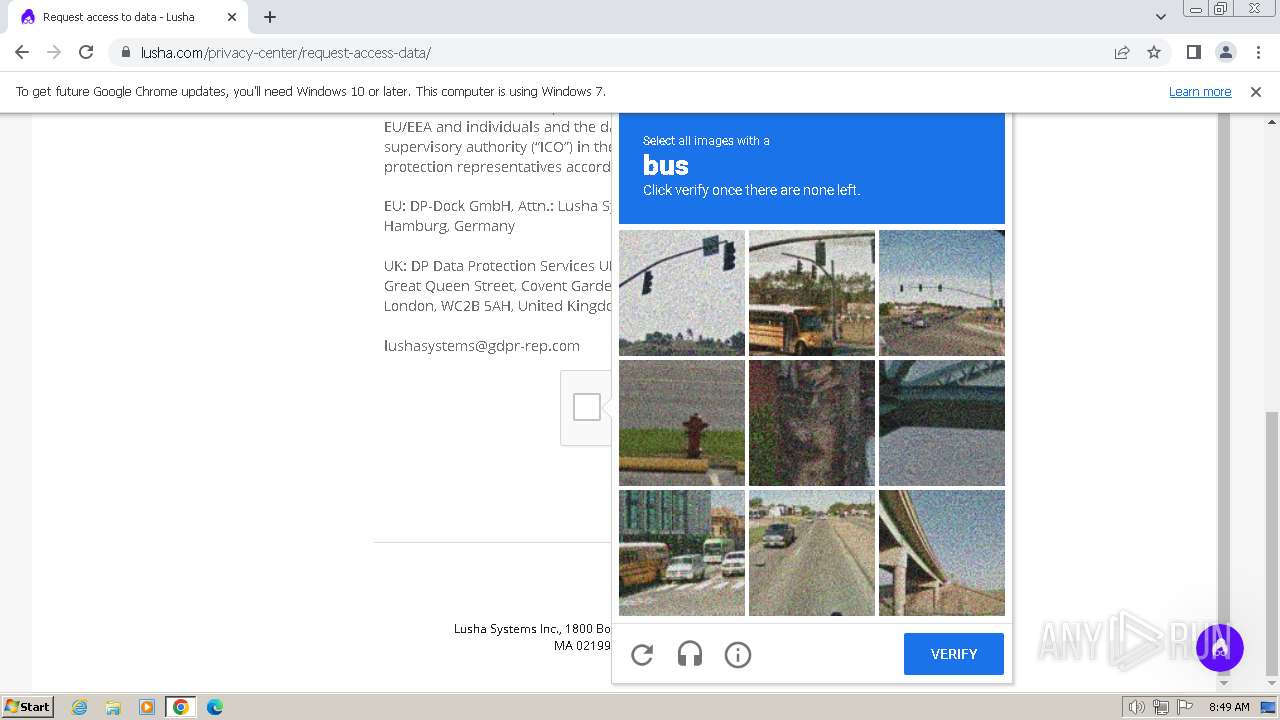Open Windows Media Player from taskbar

click(147, 707)
